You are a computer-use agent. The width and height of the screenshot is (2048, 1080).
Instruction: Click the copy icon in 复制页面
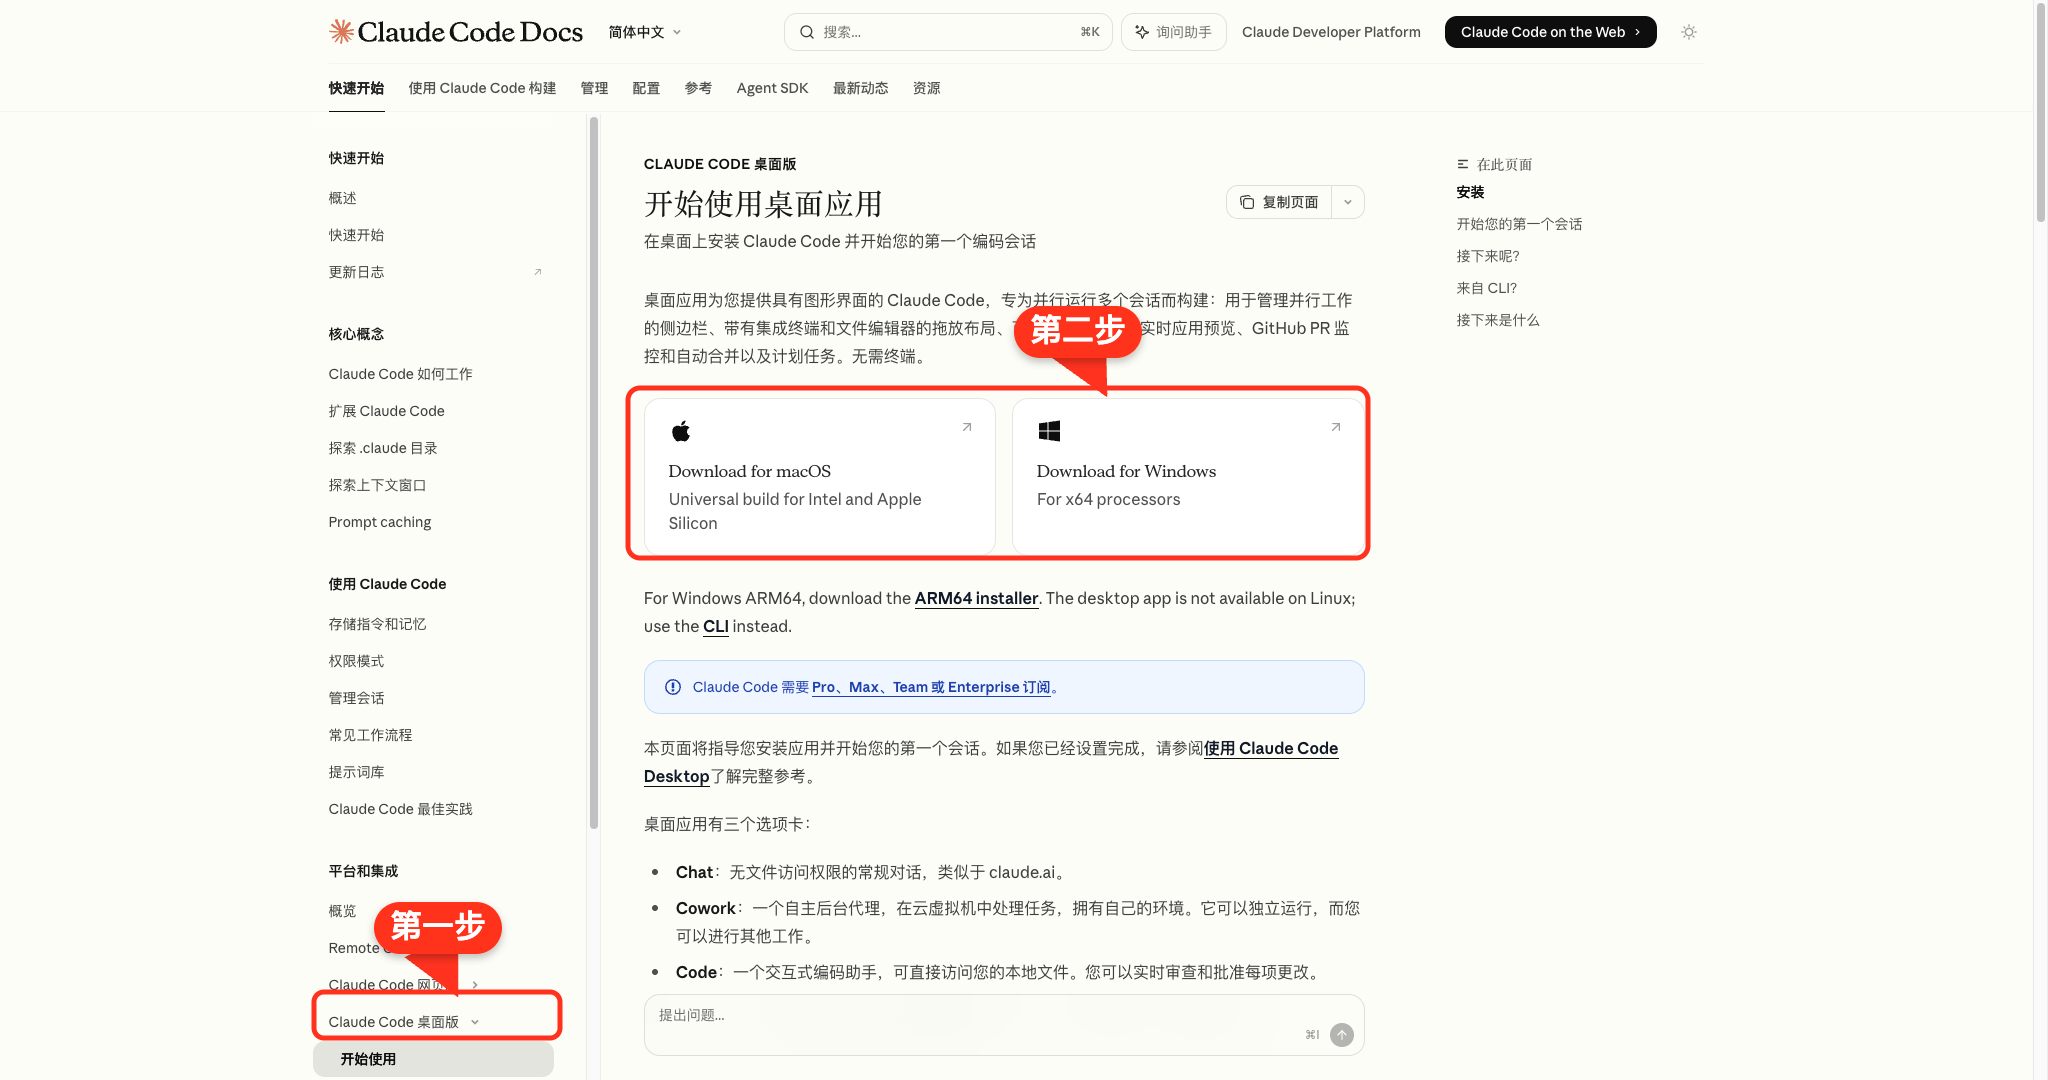click(x=1247, y=202)
